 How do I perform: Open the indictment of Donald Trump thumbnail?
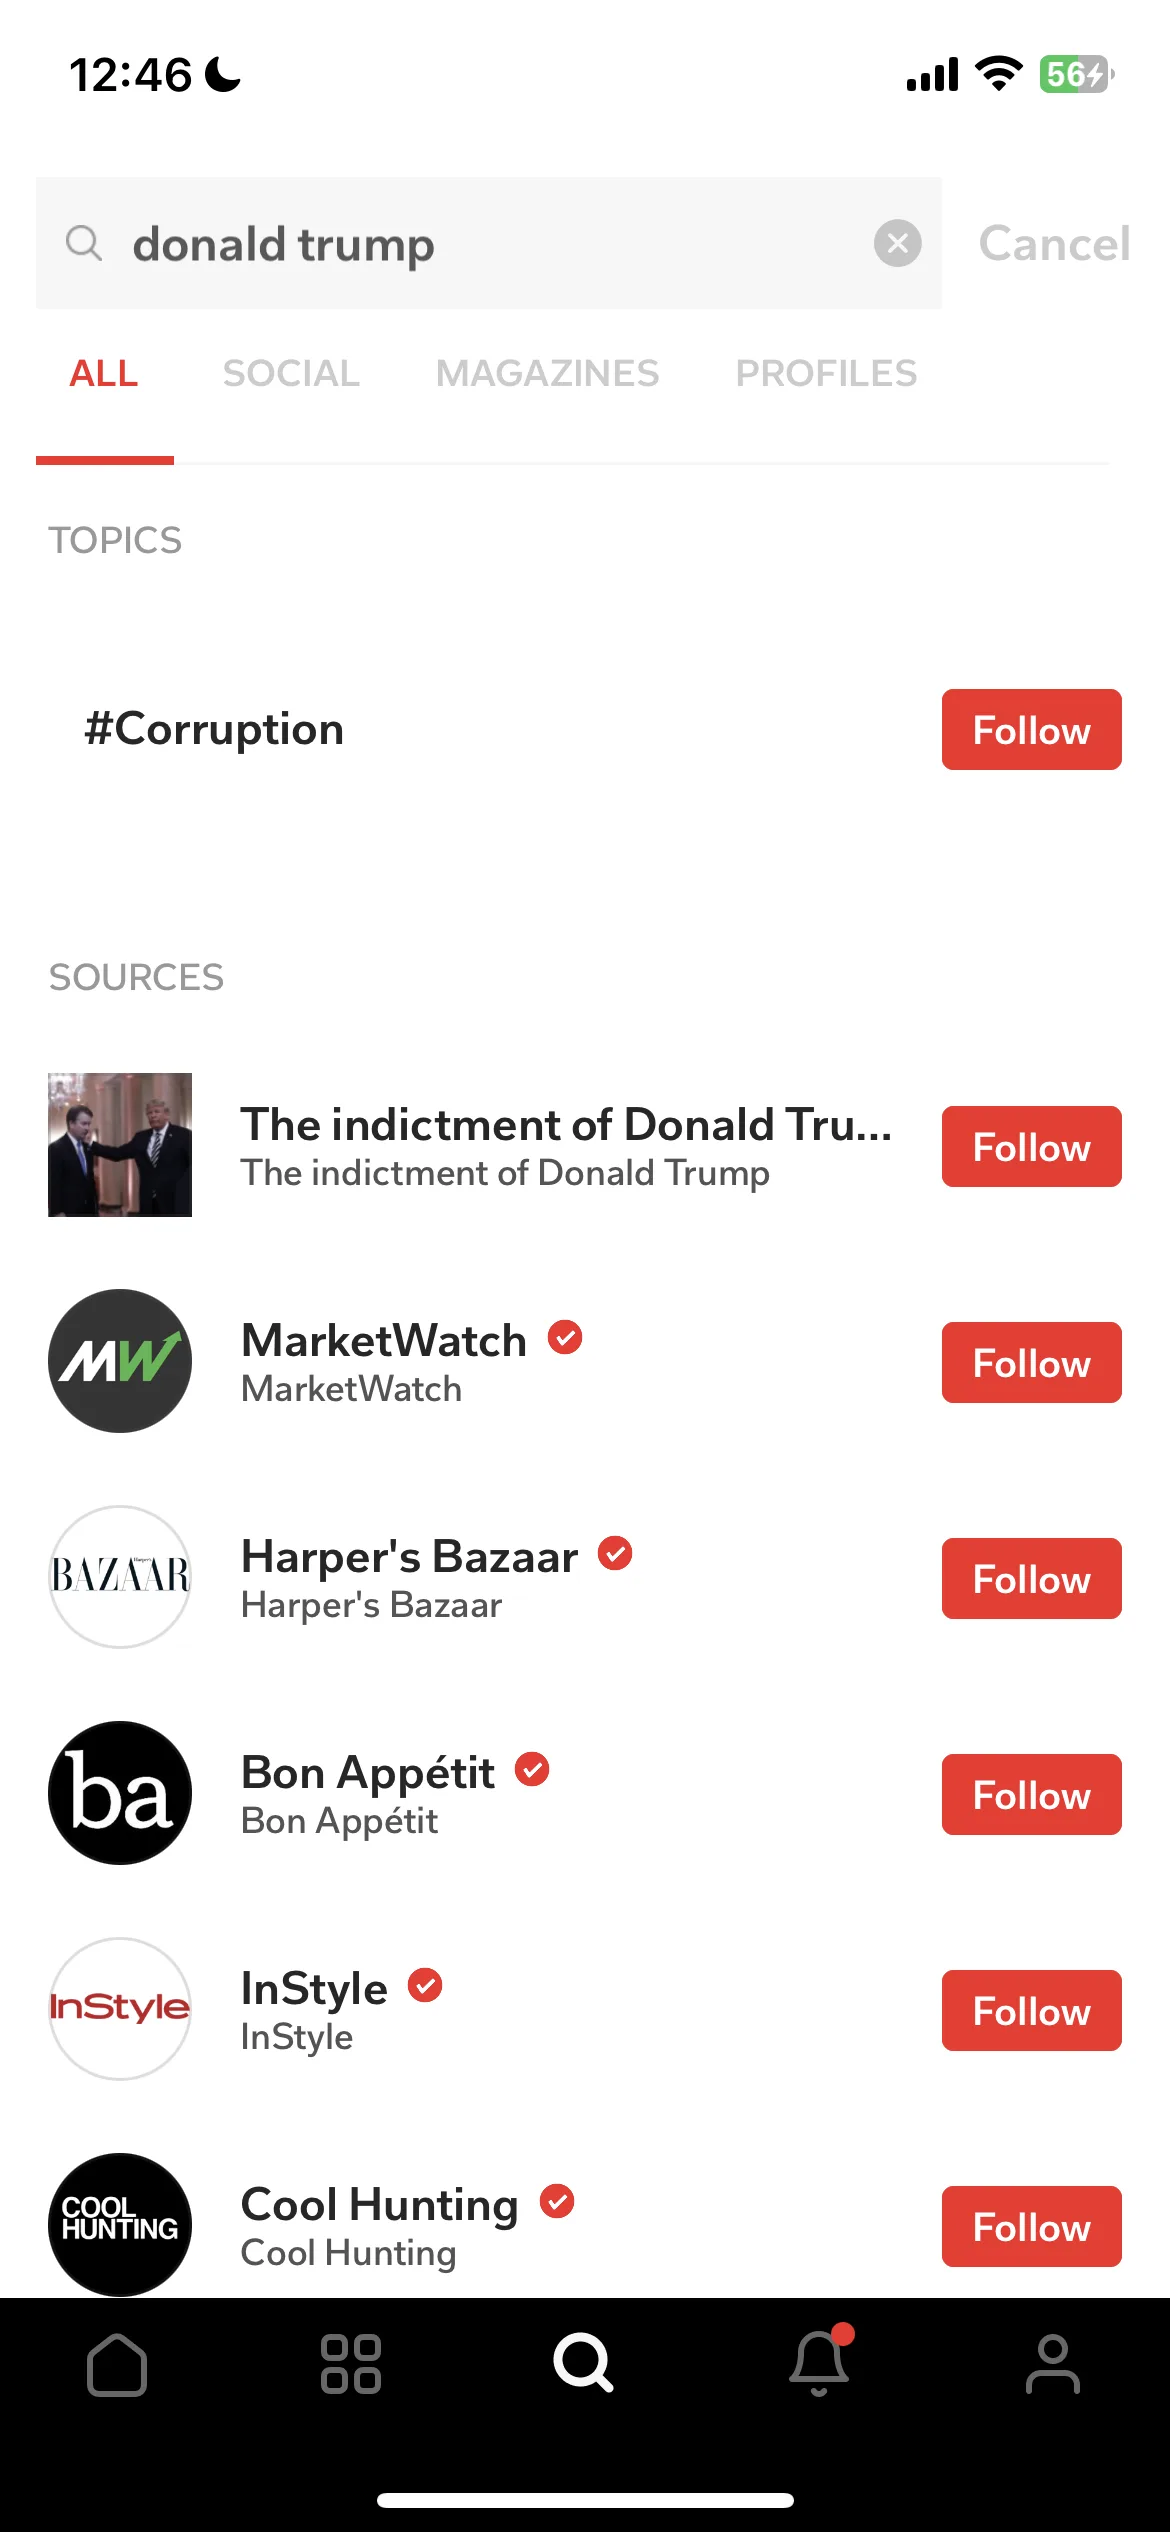120,1145
